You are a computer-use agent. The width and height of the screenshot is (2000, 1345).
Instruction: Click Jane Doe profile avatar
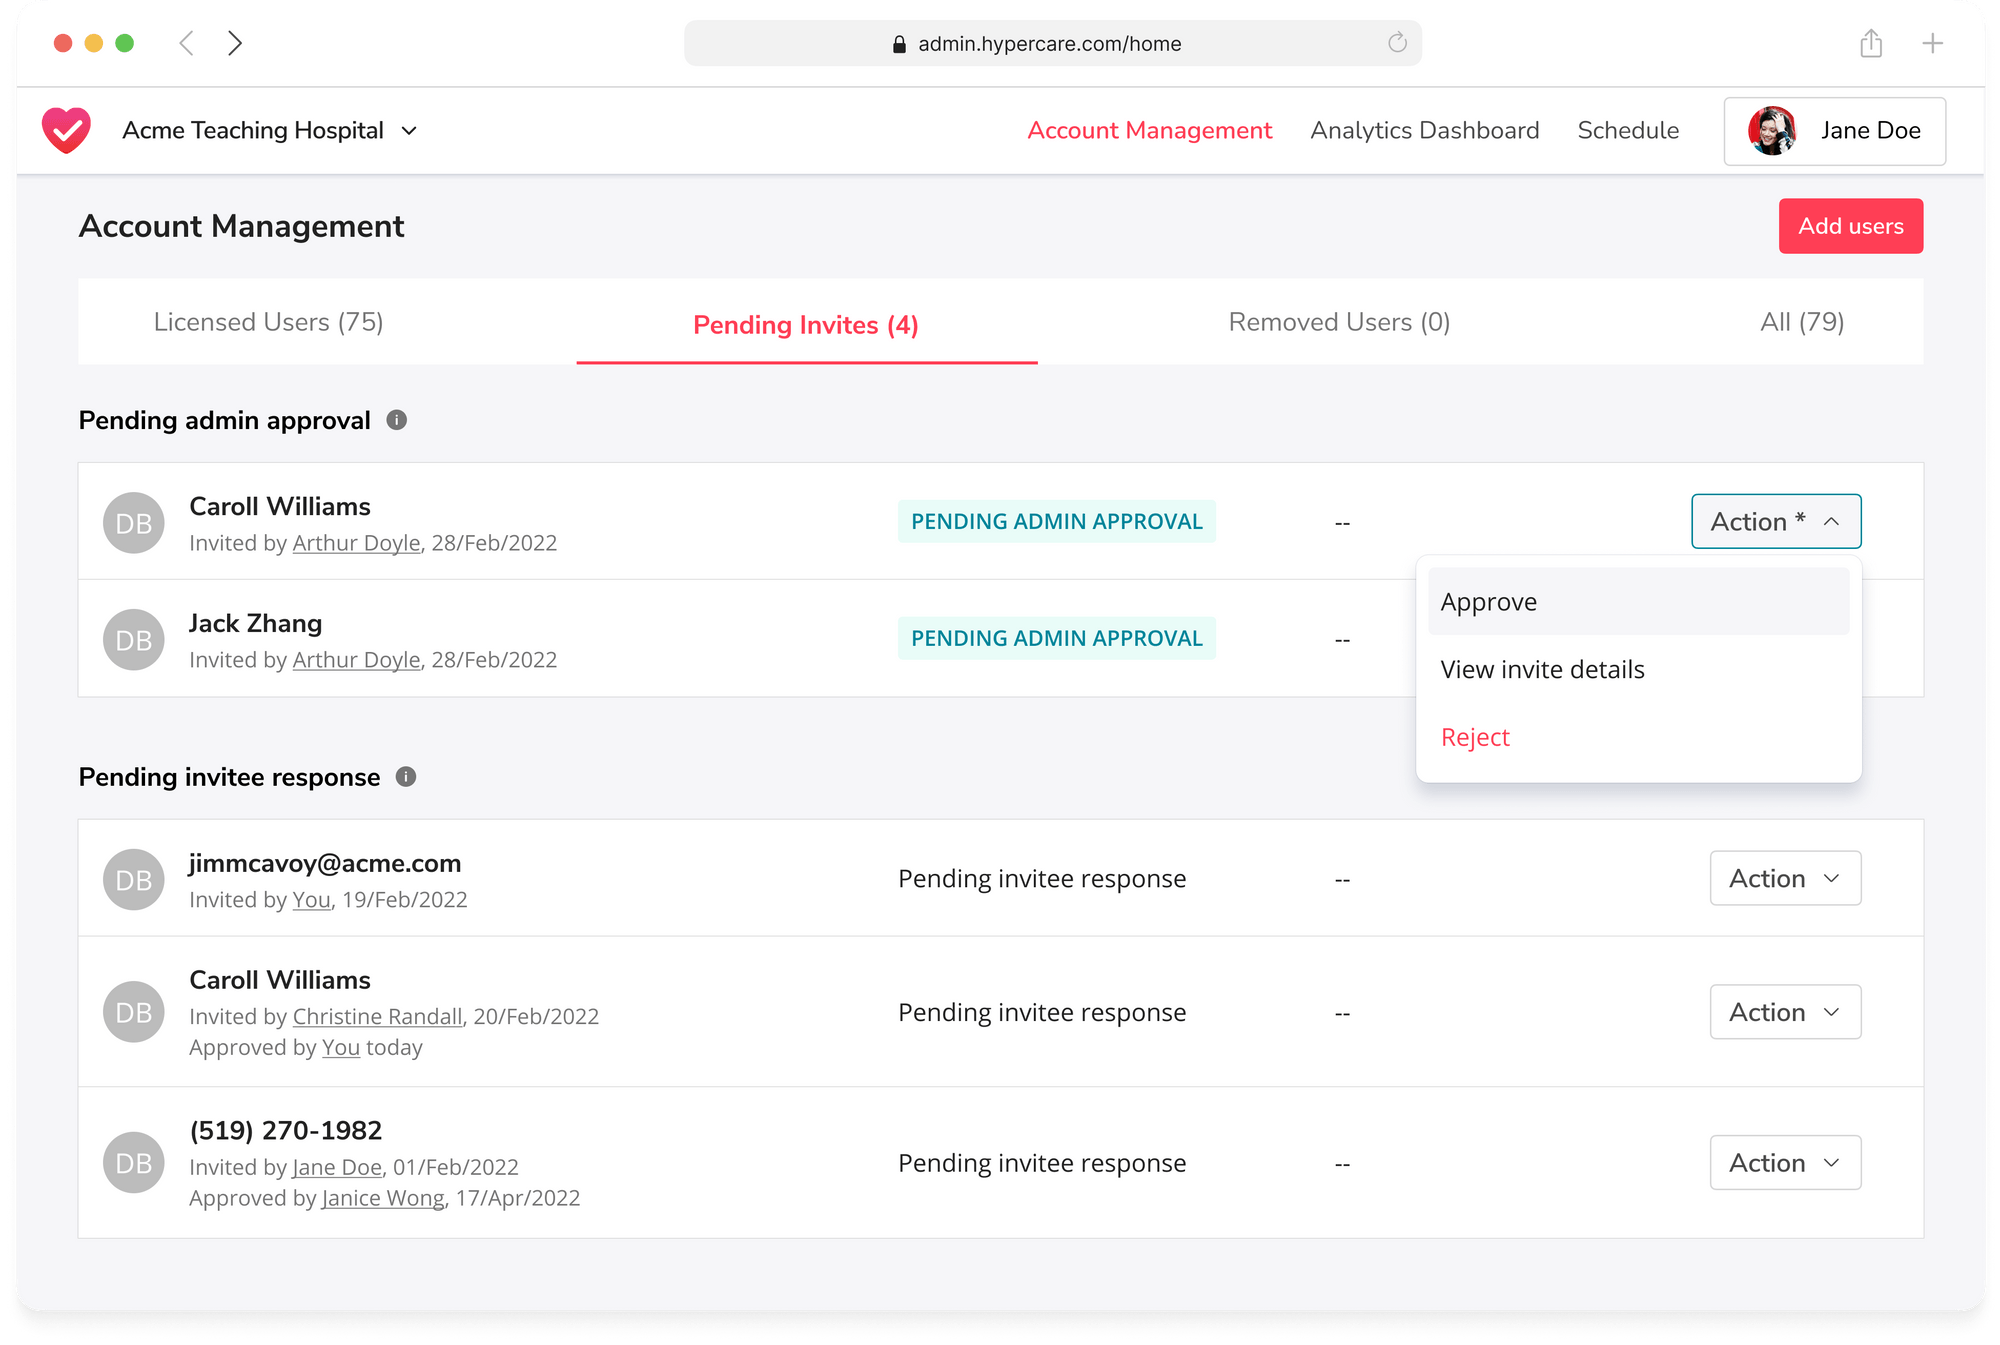pyautogui.click(x=1771, y=131)
